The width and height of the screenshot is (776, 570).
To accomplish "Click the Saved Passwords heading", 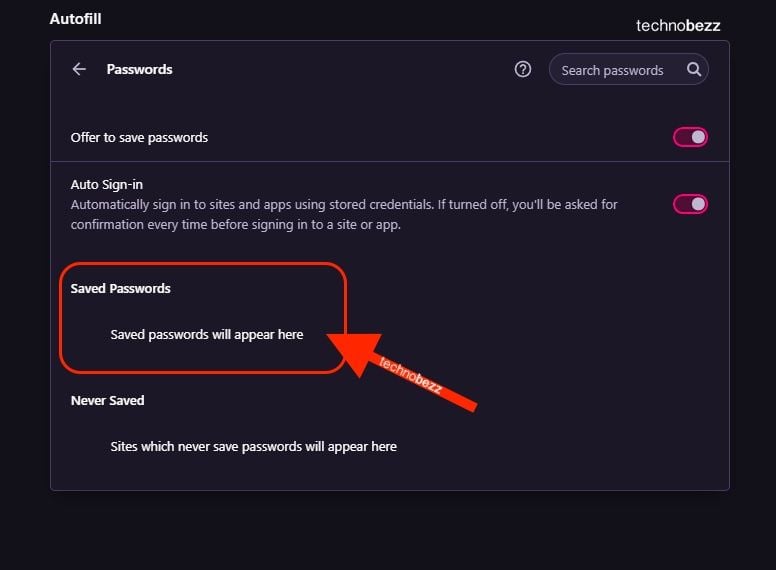I will pos(120,288).
